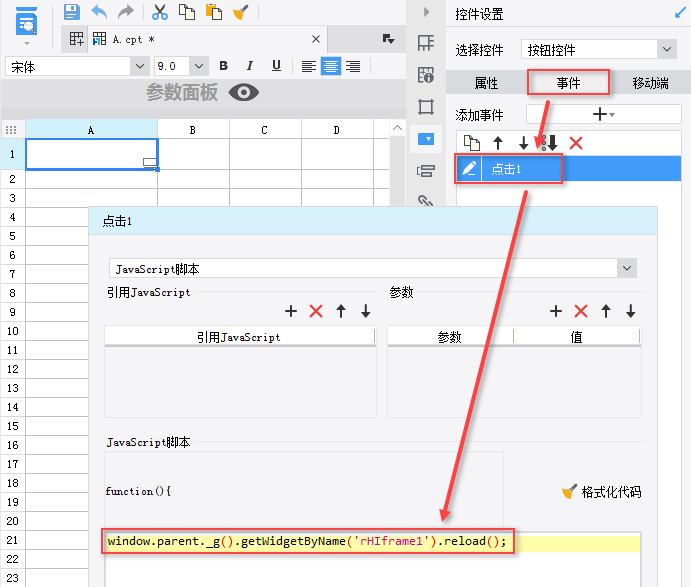Switch to the 事件 tab
Image resolution: width=691 pixels, height=587 pixels.
pos(568,82)
